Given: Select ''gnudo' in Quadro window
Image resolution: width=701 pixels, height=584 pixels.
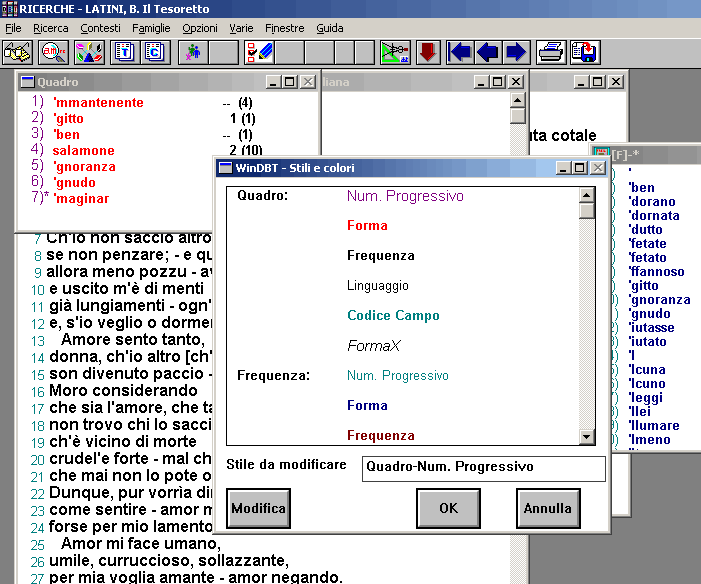Looking at the screenshot, I should (74, 182).
